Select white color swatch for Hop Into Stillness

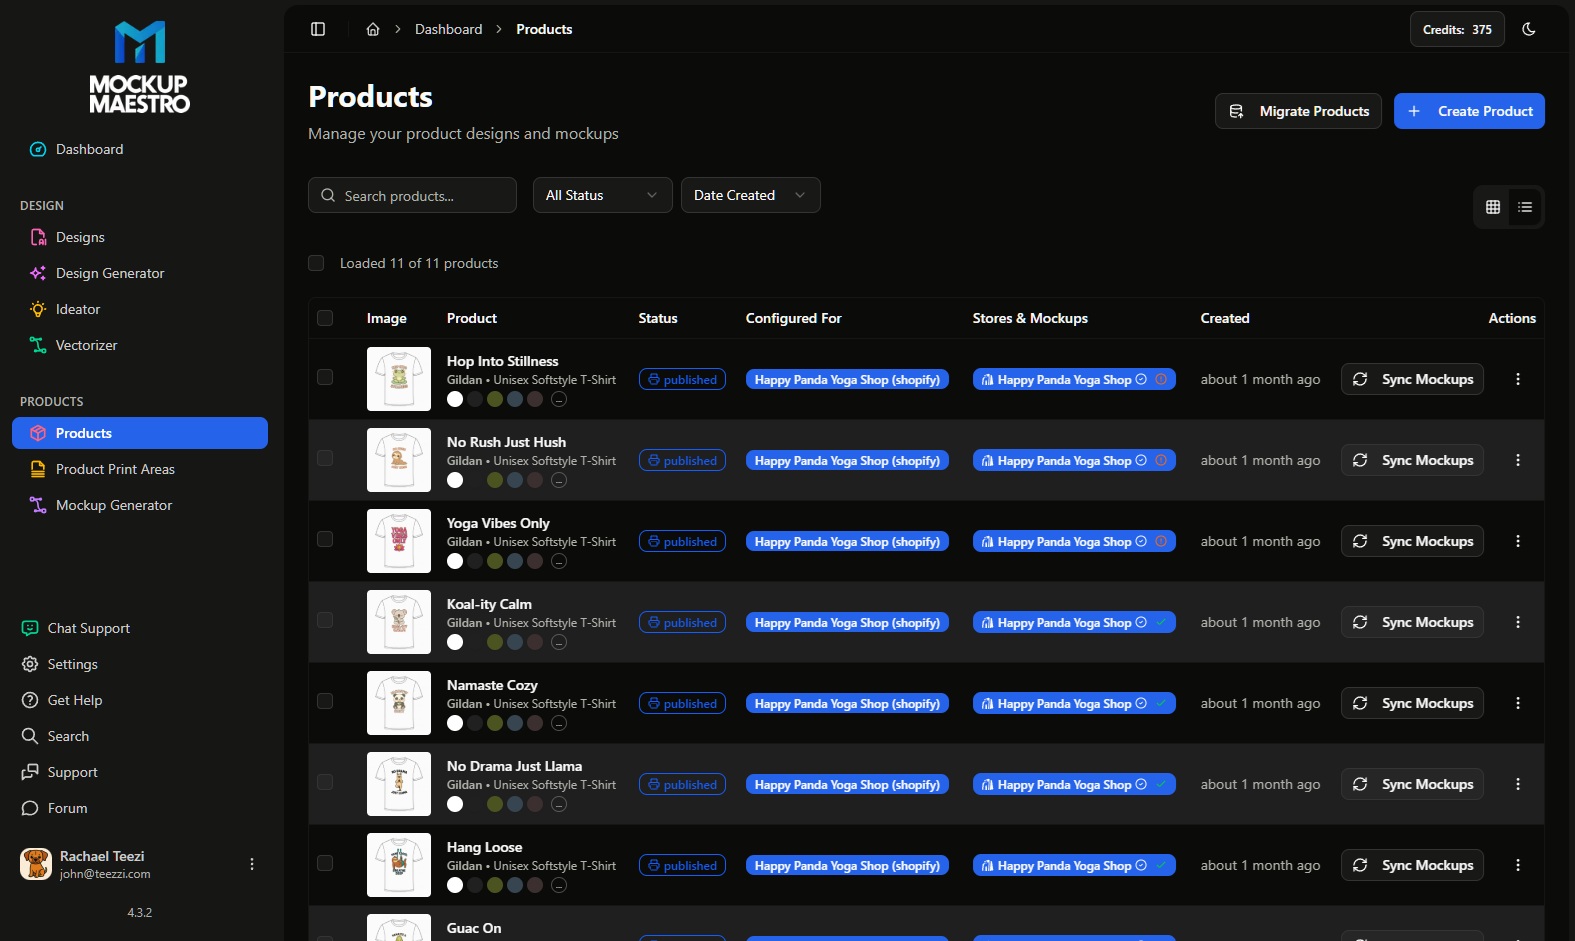point(455,399)
